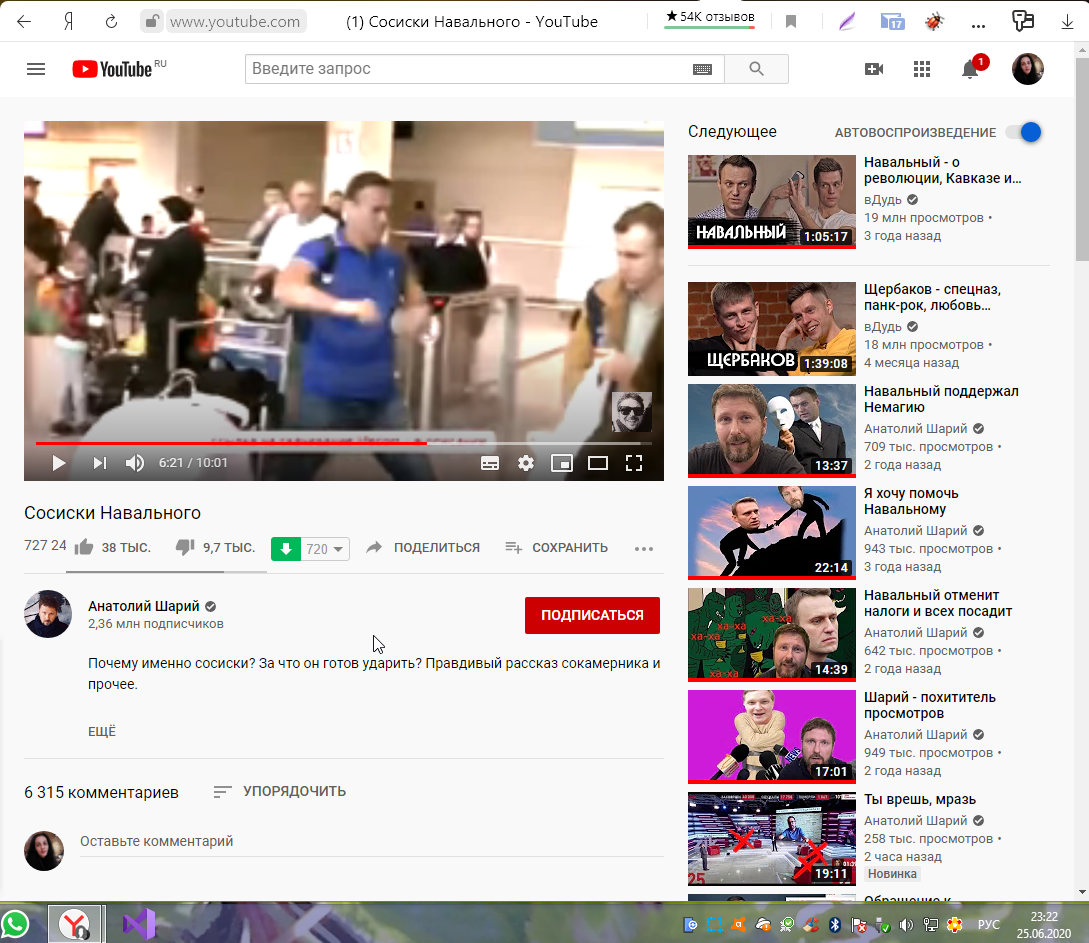Open more actions ellipsis under video
This screenshot has width=1089, height=943.
[x=644, y=549]
